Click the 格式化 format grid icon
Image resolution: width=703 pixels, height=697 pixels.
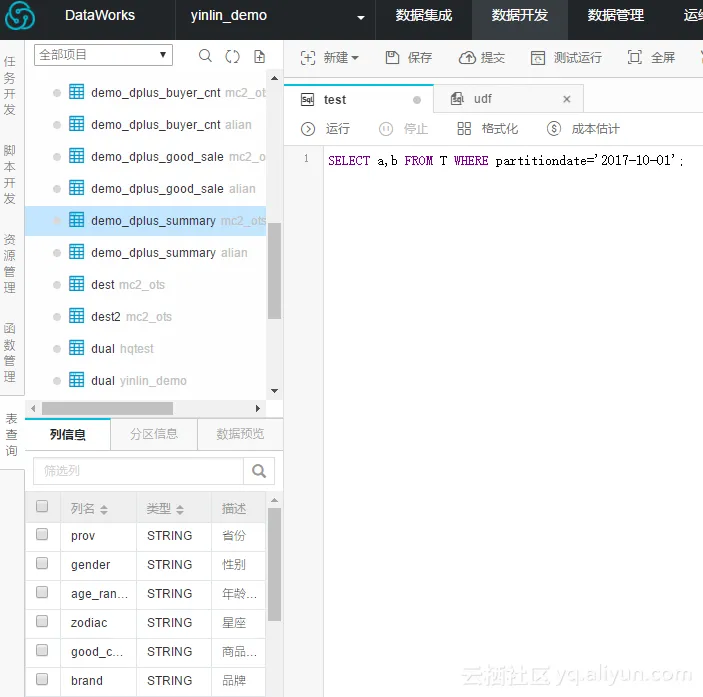pos(464,129)
